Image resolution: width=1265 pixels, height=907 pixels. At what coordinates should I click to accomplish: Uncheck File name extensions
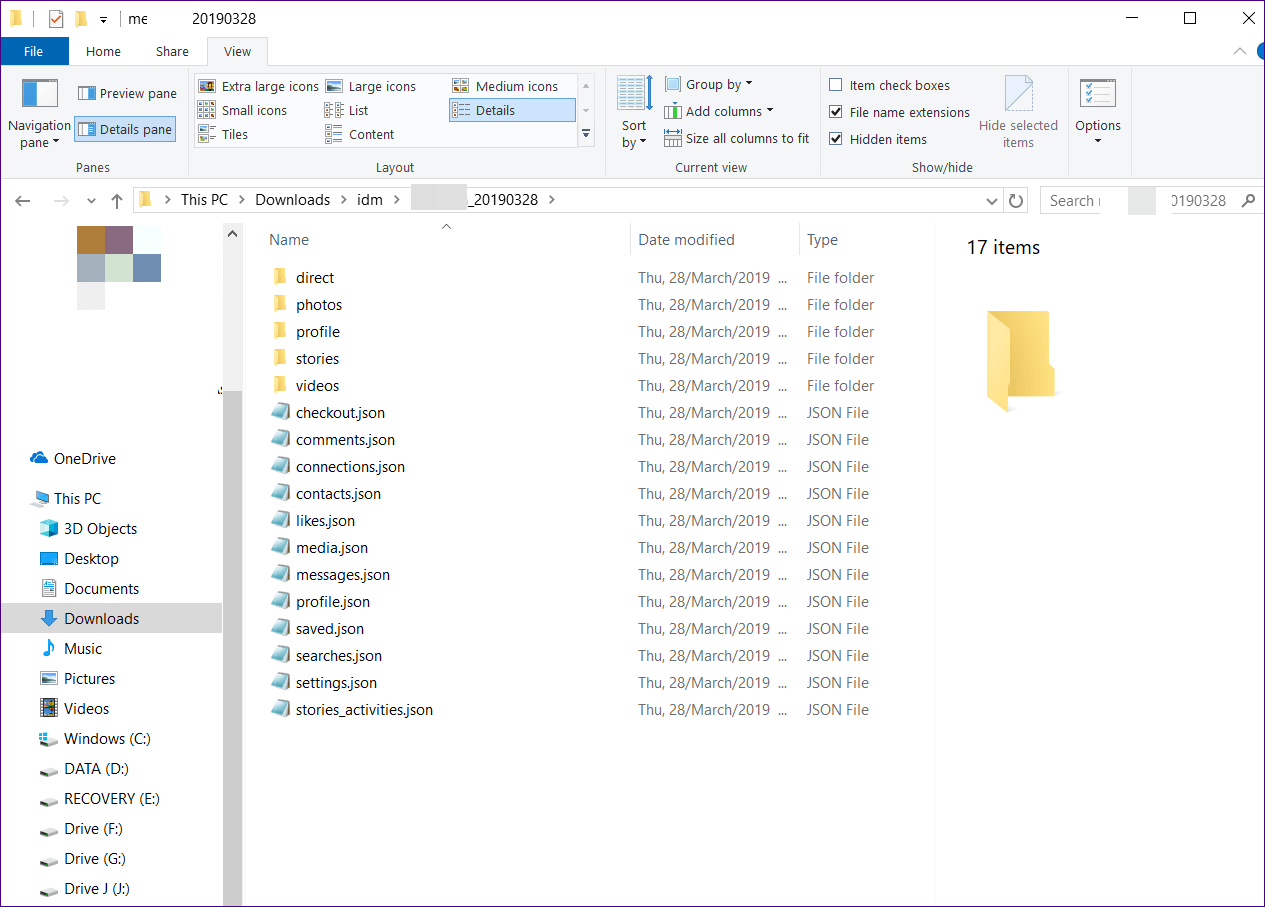coord(836,113)
